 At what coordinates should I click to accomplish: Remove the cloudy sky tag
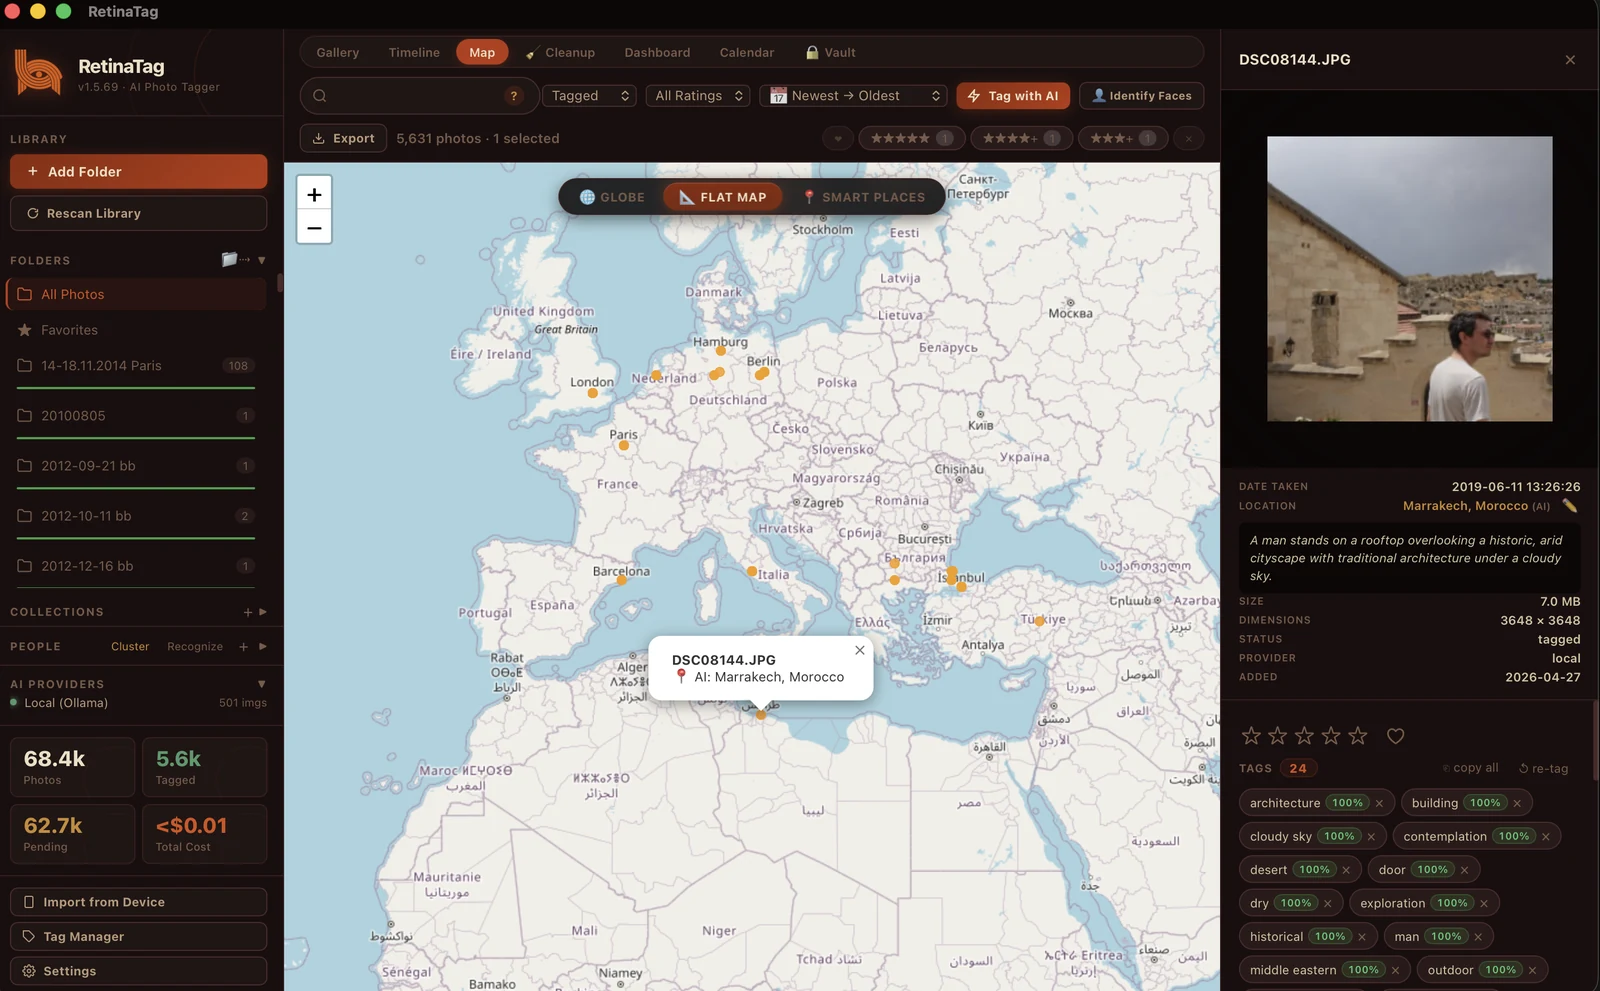pyautogui.click(x=1371, y=837)
